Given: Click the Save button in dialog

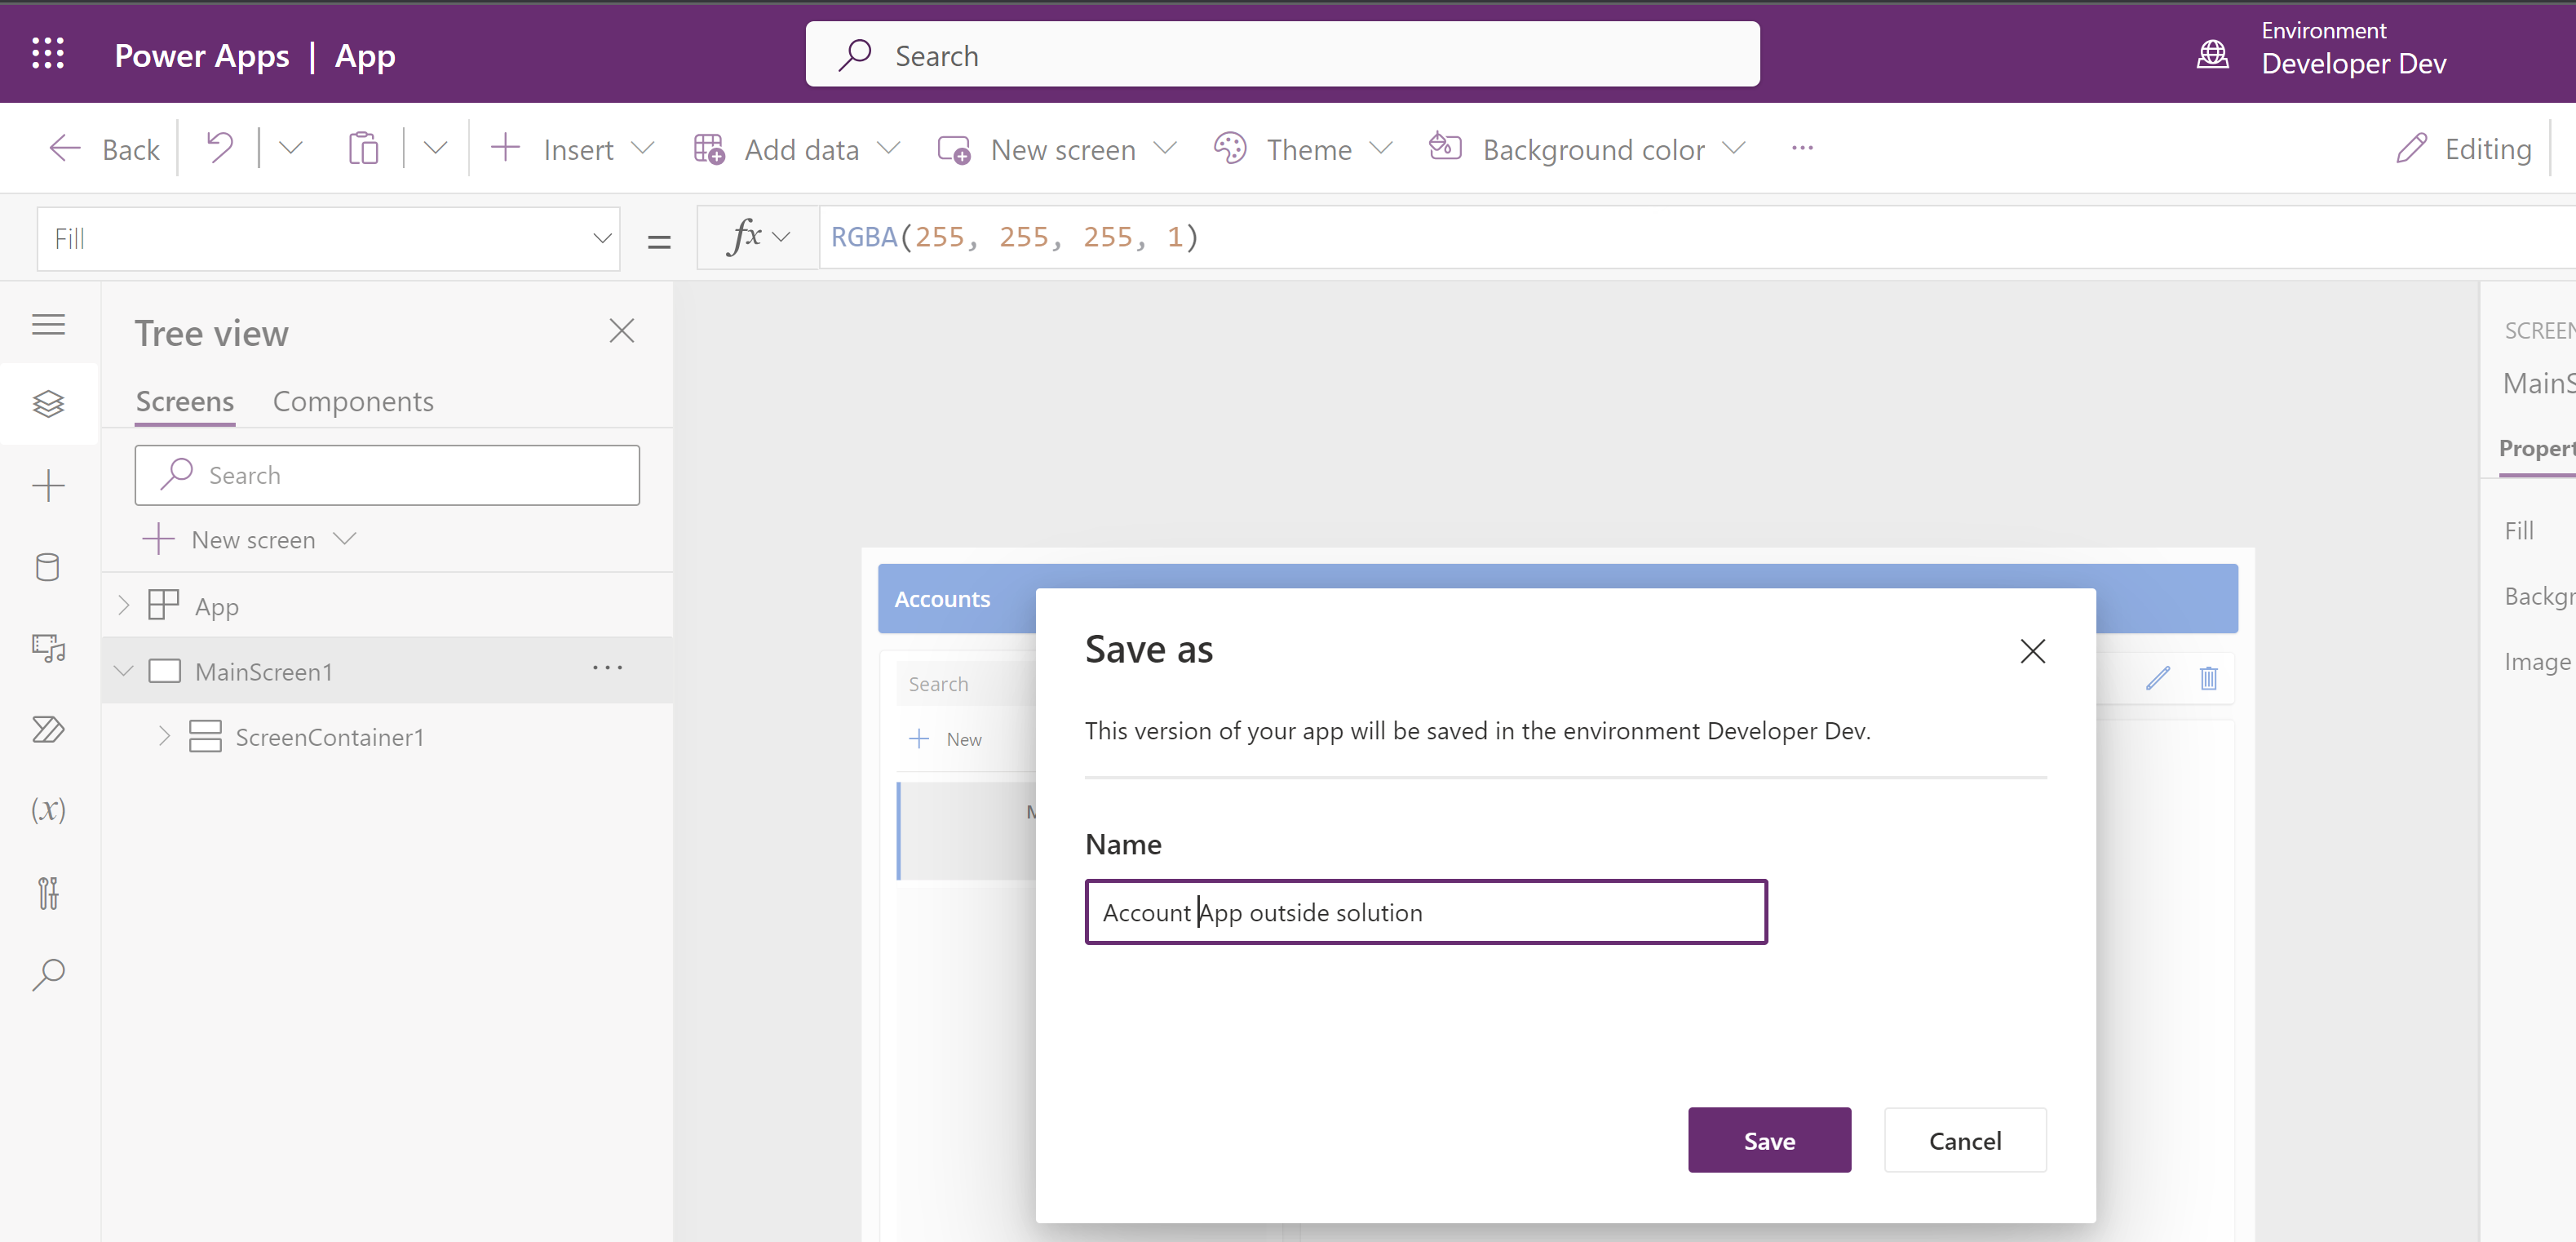Looking at the screenshot, I should click(1768, 1140).
